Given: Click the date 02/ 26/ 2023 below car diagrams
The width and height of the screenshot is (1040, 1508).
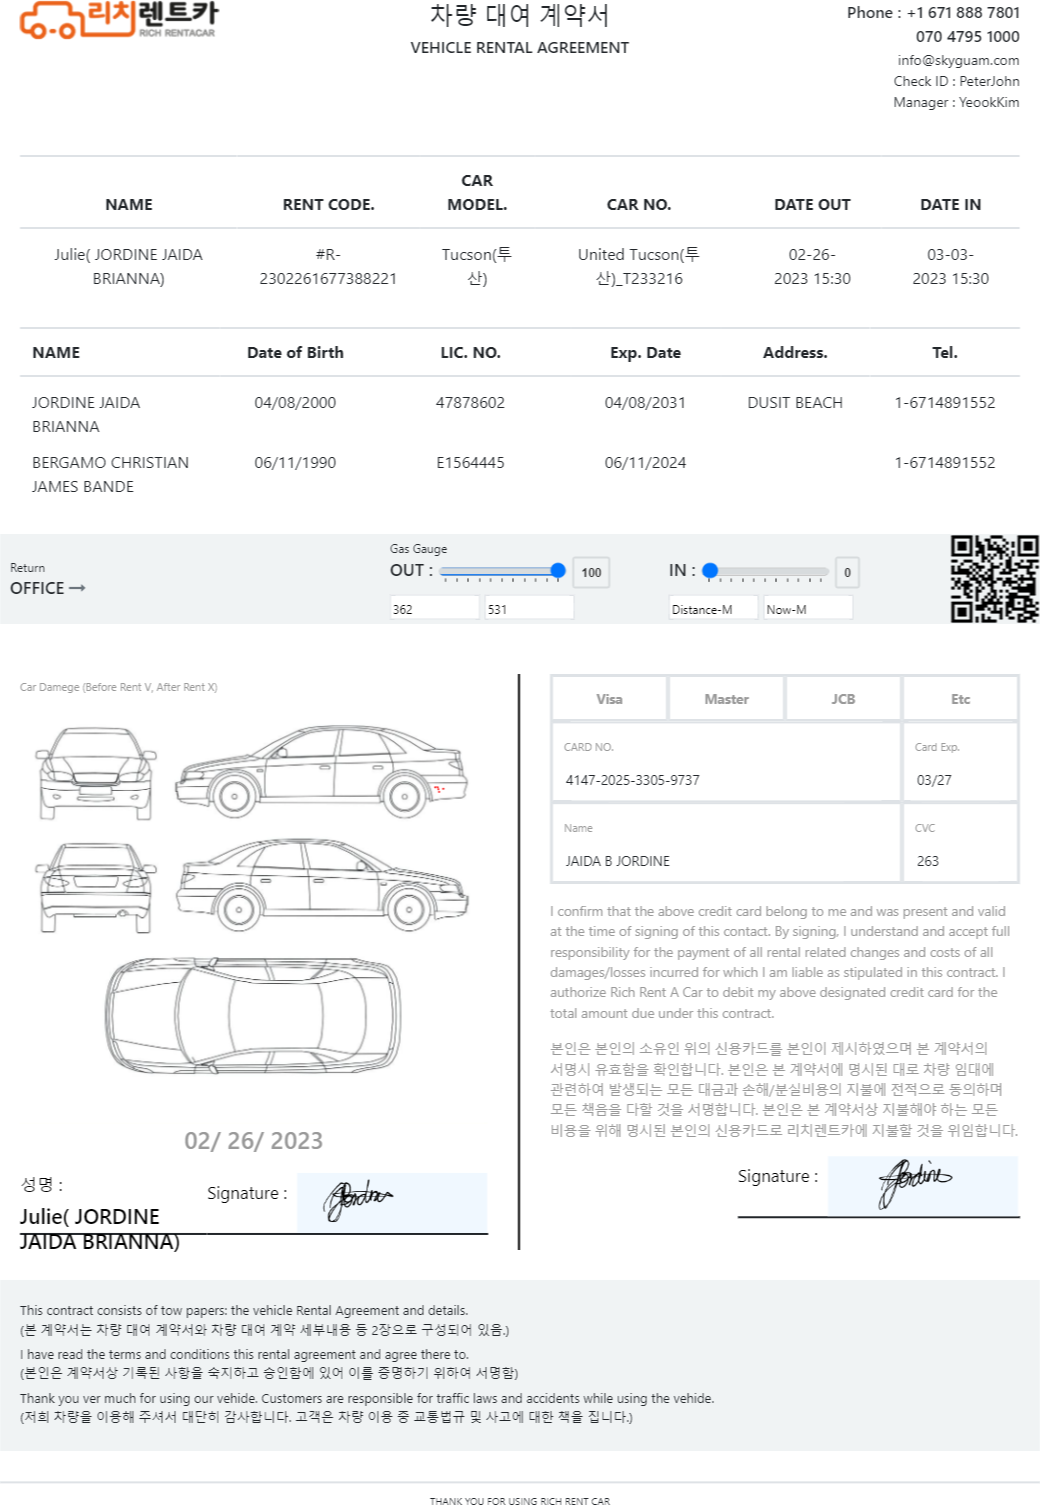Looking at the screenshot, I should pos(253,1141).
